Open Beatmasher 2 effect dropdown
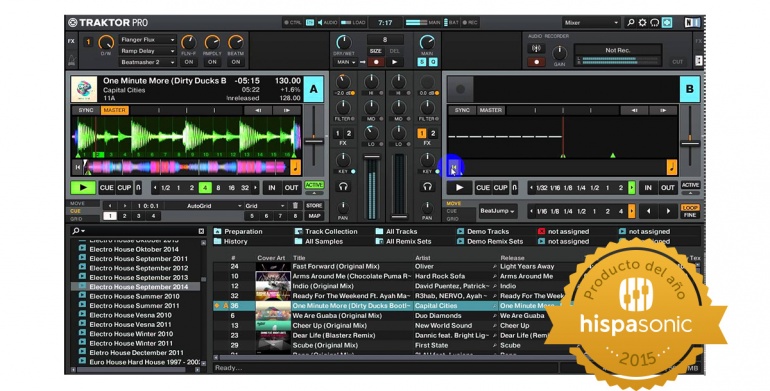This screenshot has height=391, width=770. click(147, 62)
